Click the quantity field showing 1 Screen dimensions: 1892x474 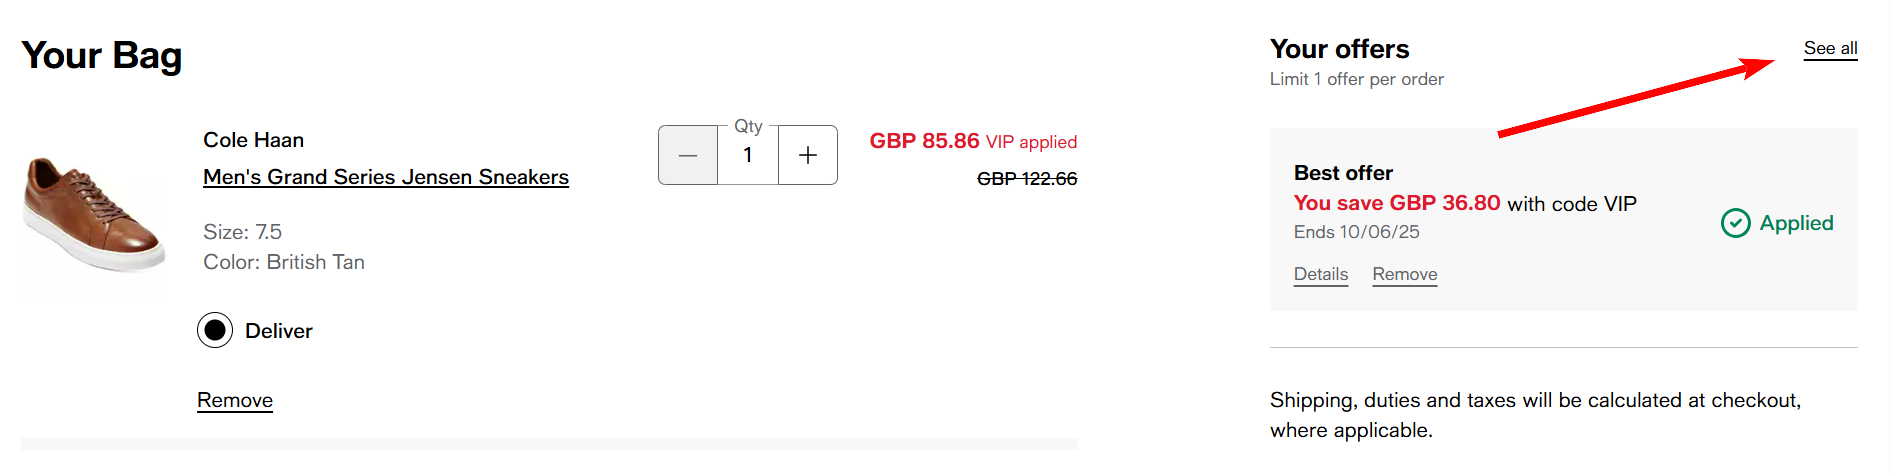[x=748, y=156]
